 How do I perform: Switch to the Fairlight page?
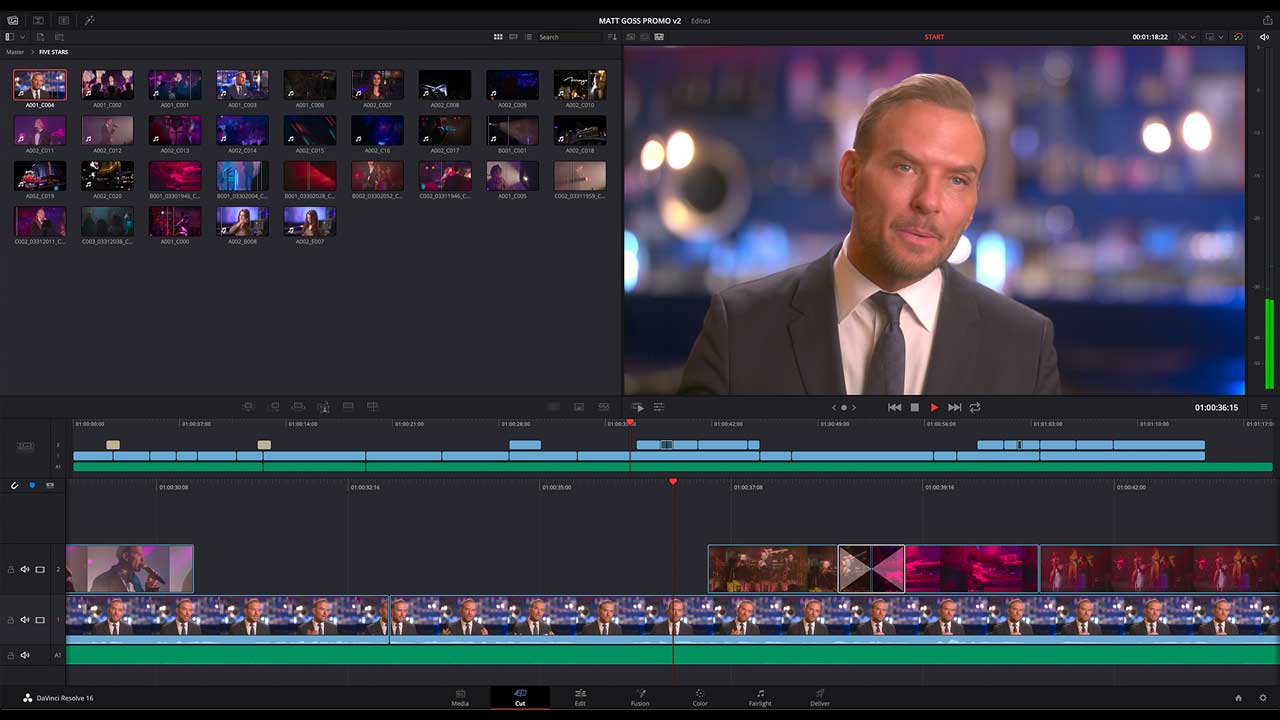760,697
